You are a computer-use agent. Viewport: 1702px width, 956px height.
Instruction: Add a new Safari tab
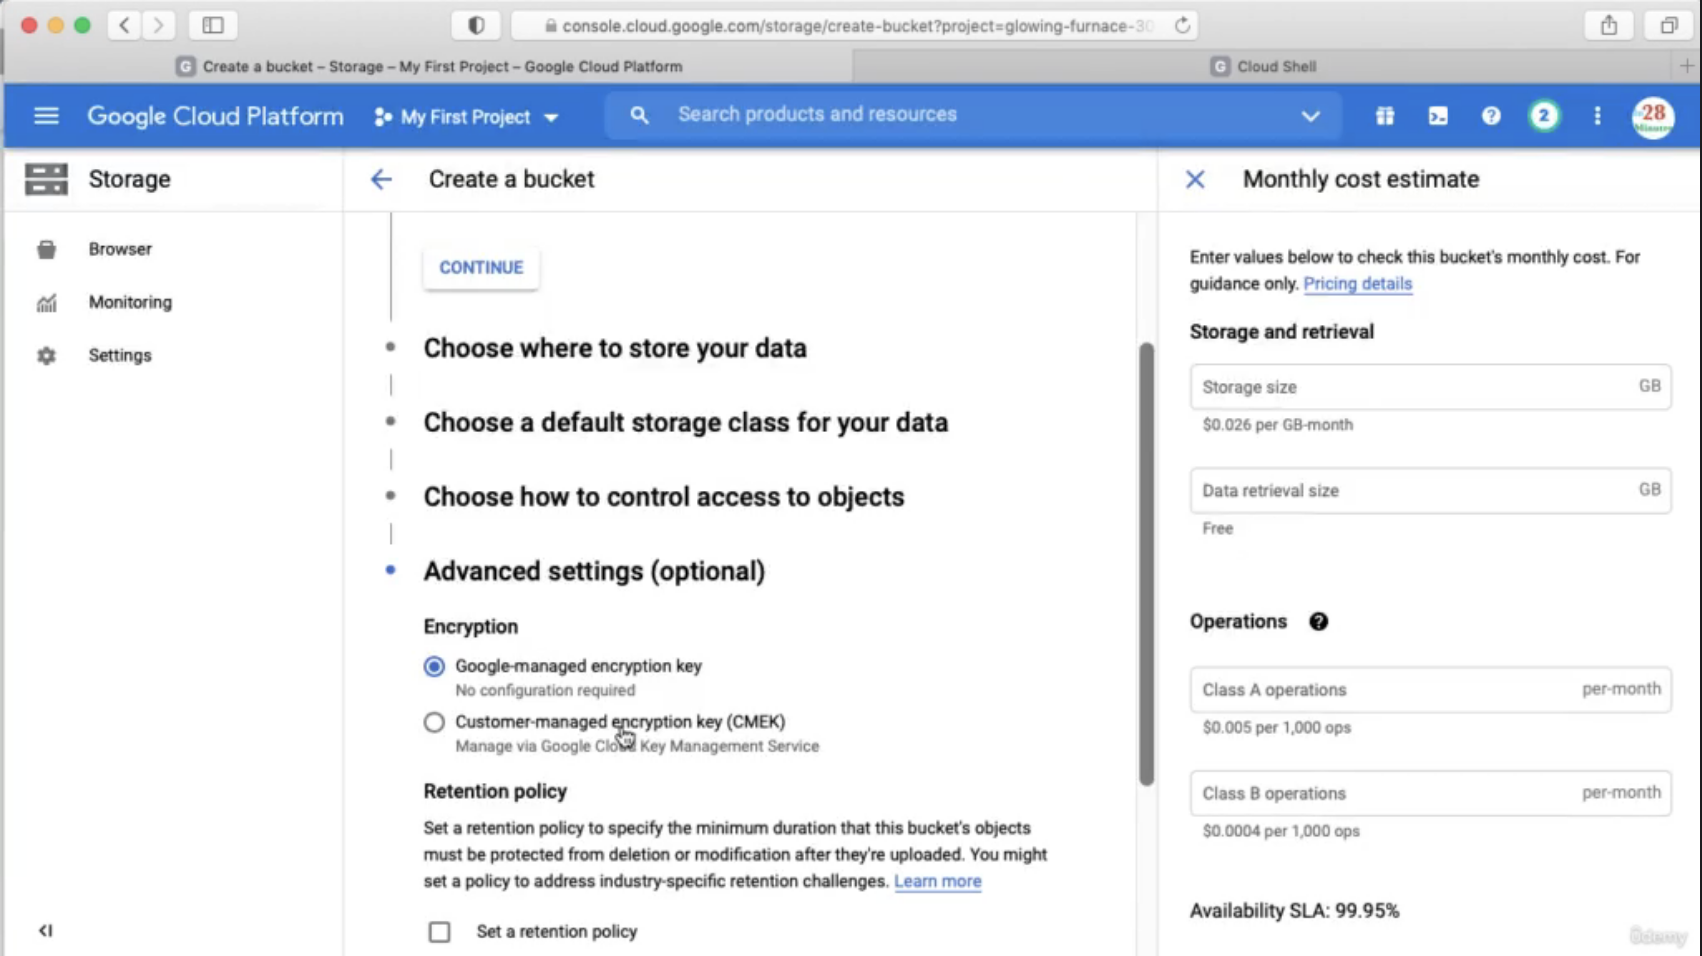[1687, 66]
